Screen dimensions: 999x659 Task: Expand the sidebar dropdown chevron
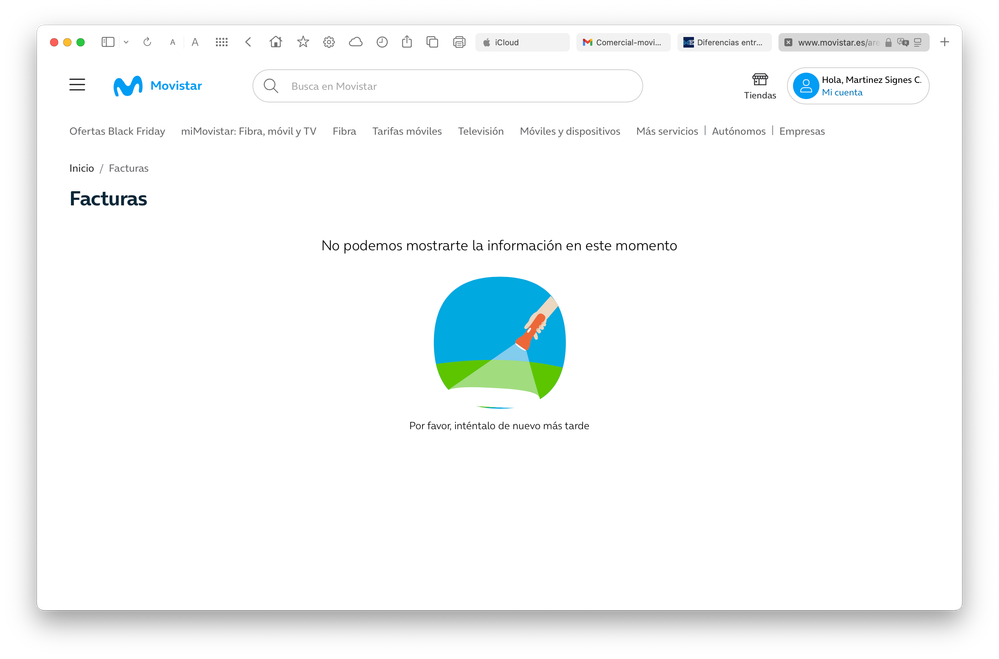tap(126, 42)
